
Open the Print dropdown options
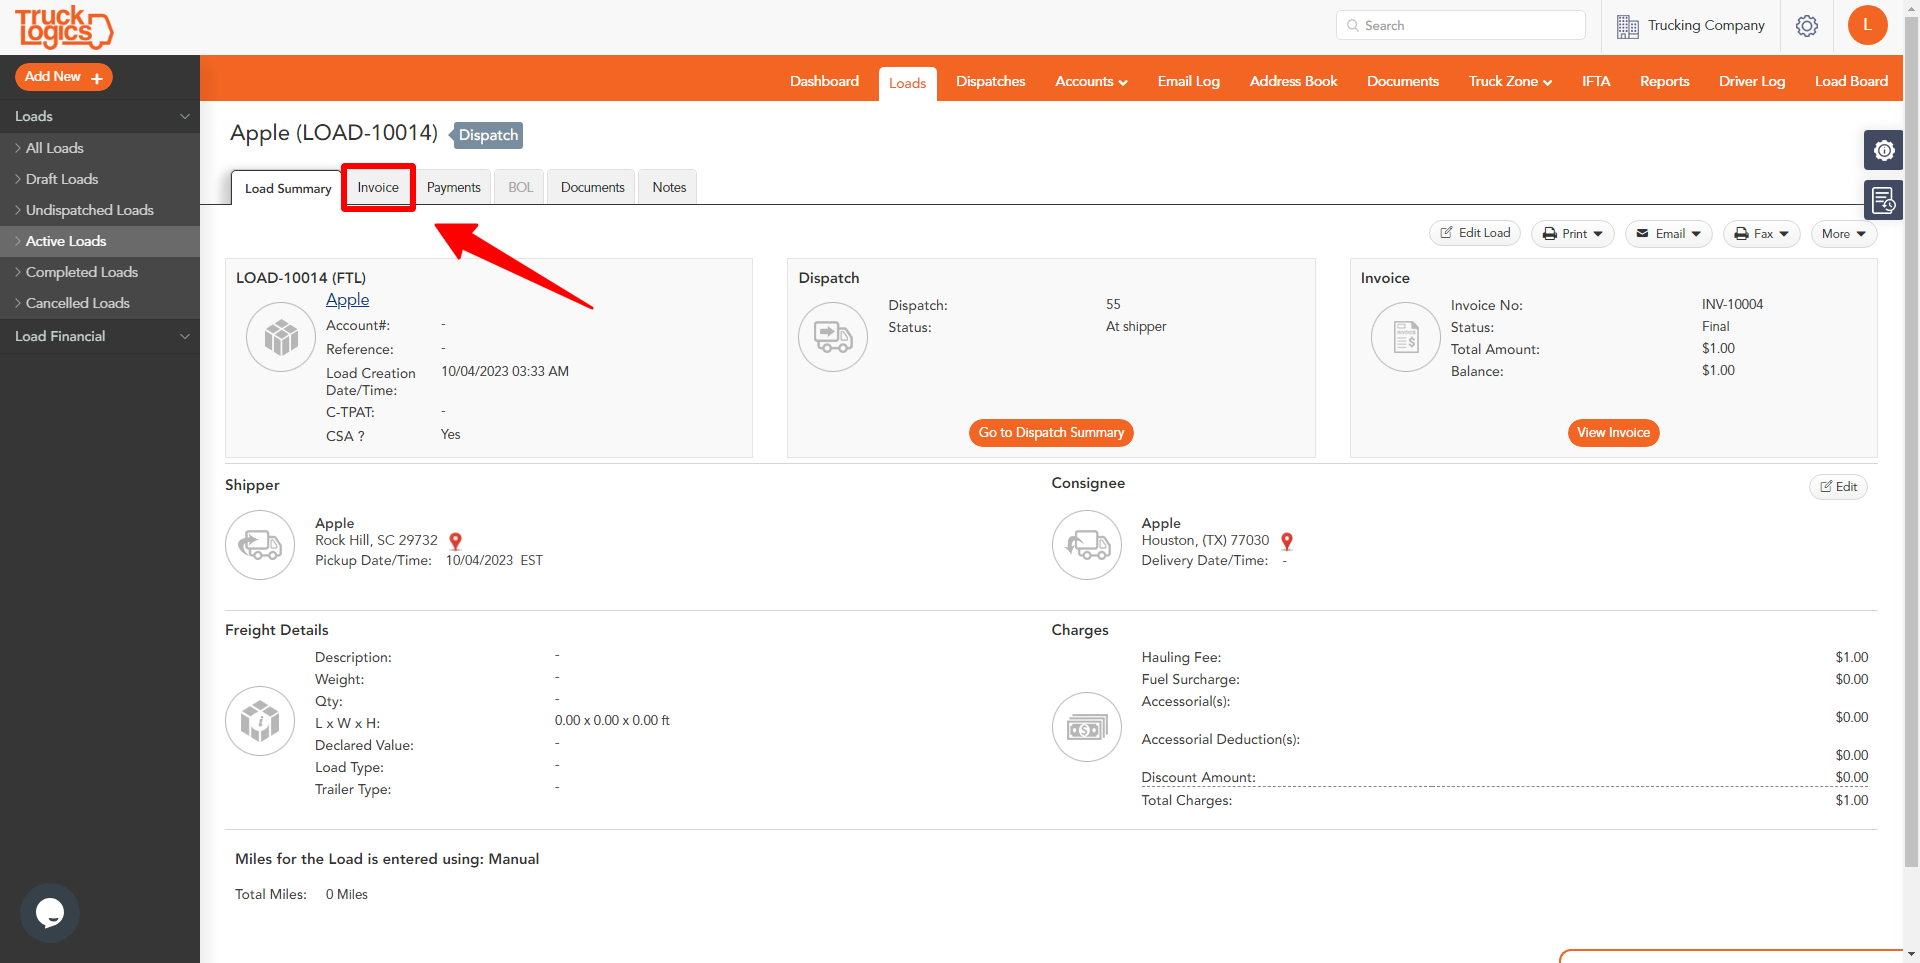pyautogui.click(x=1572, y=233)
